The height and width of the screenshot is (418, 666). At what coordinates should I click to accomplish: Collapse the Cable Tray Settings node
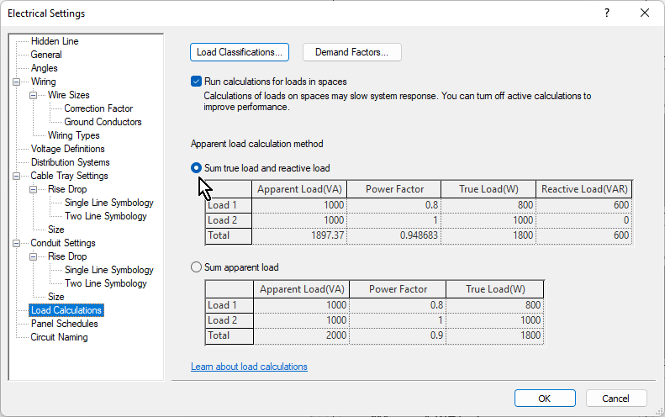click(18, 176)
